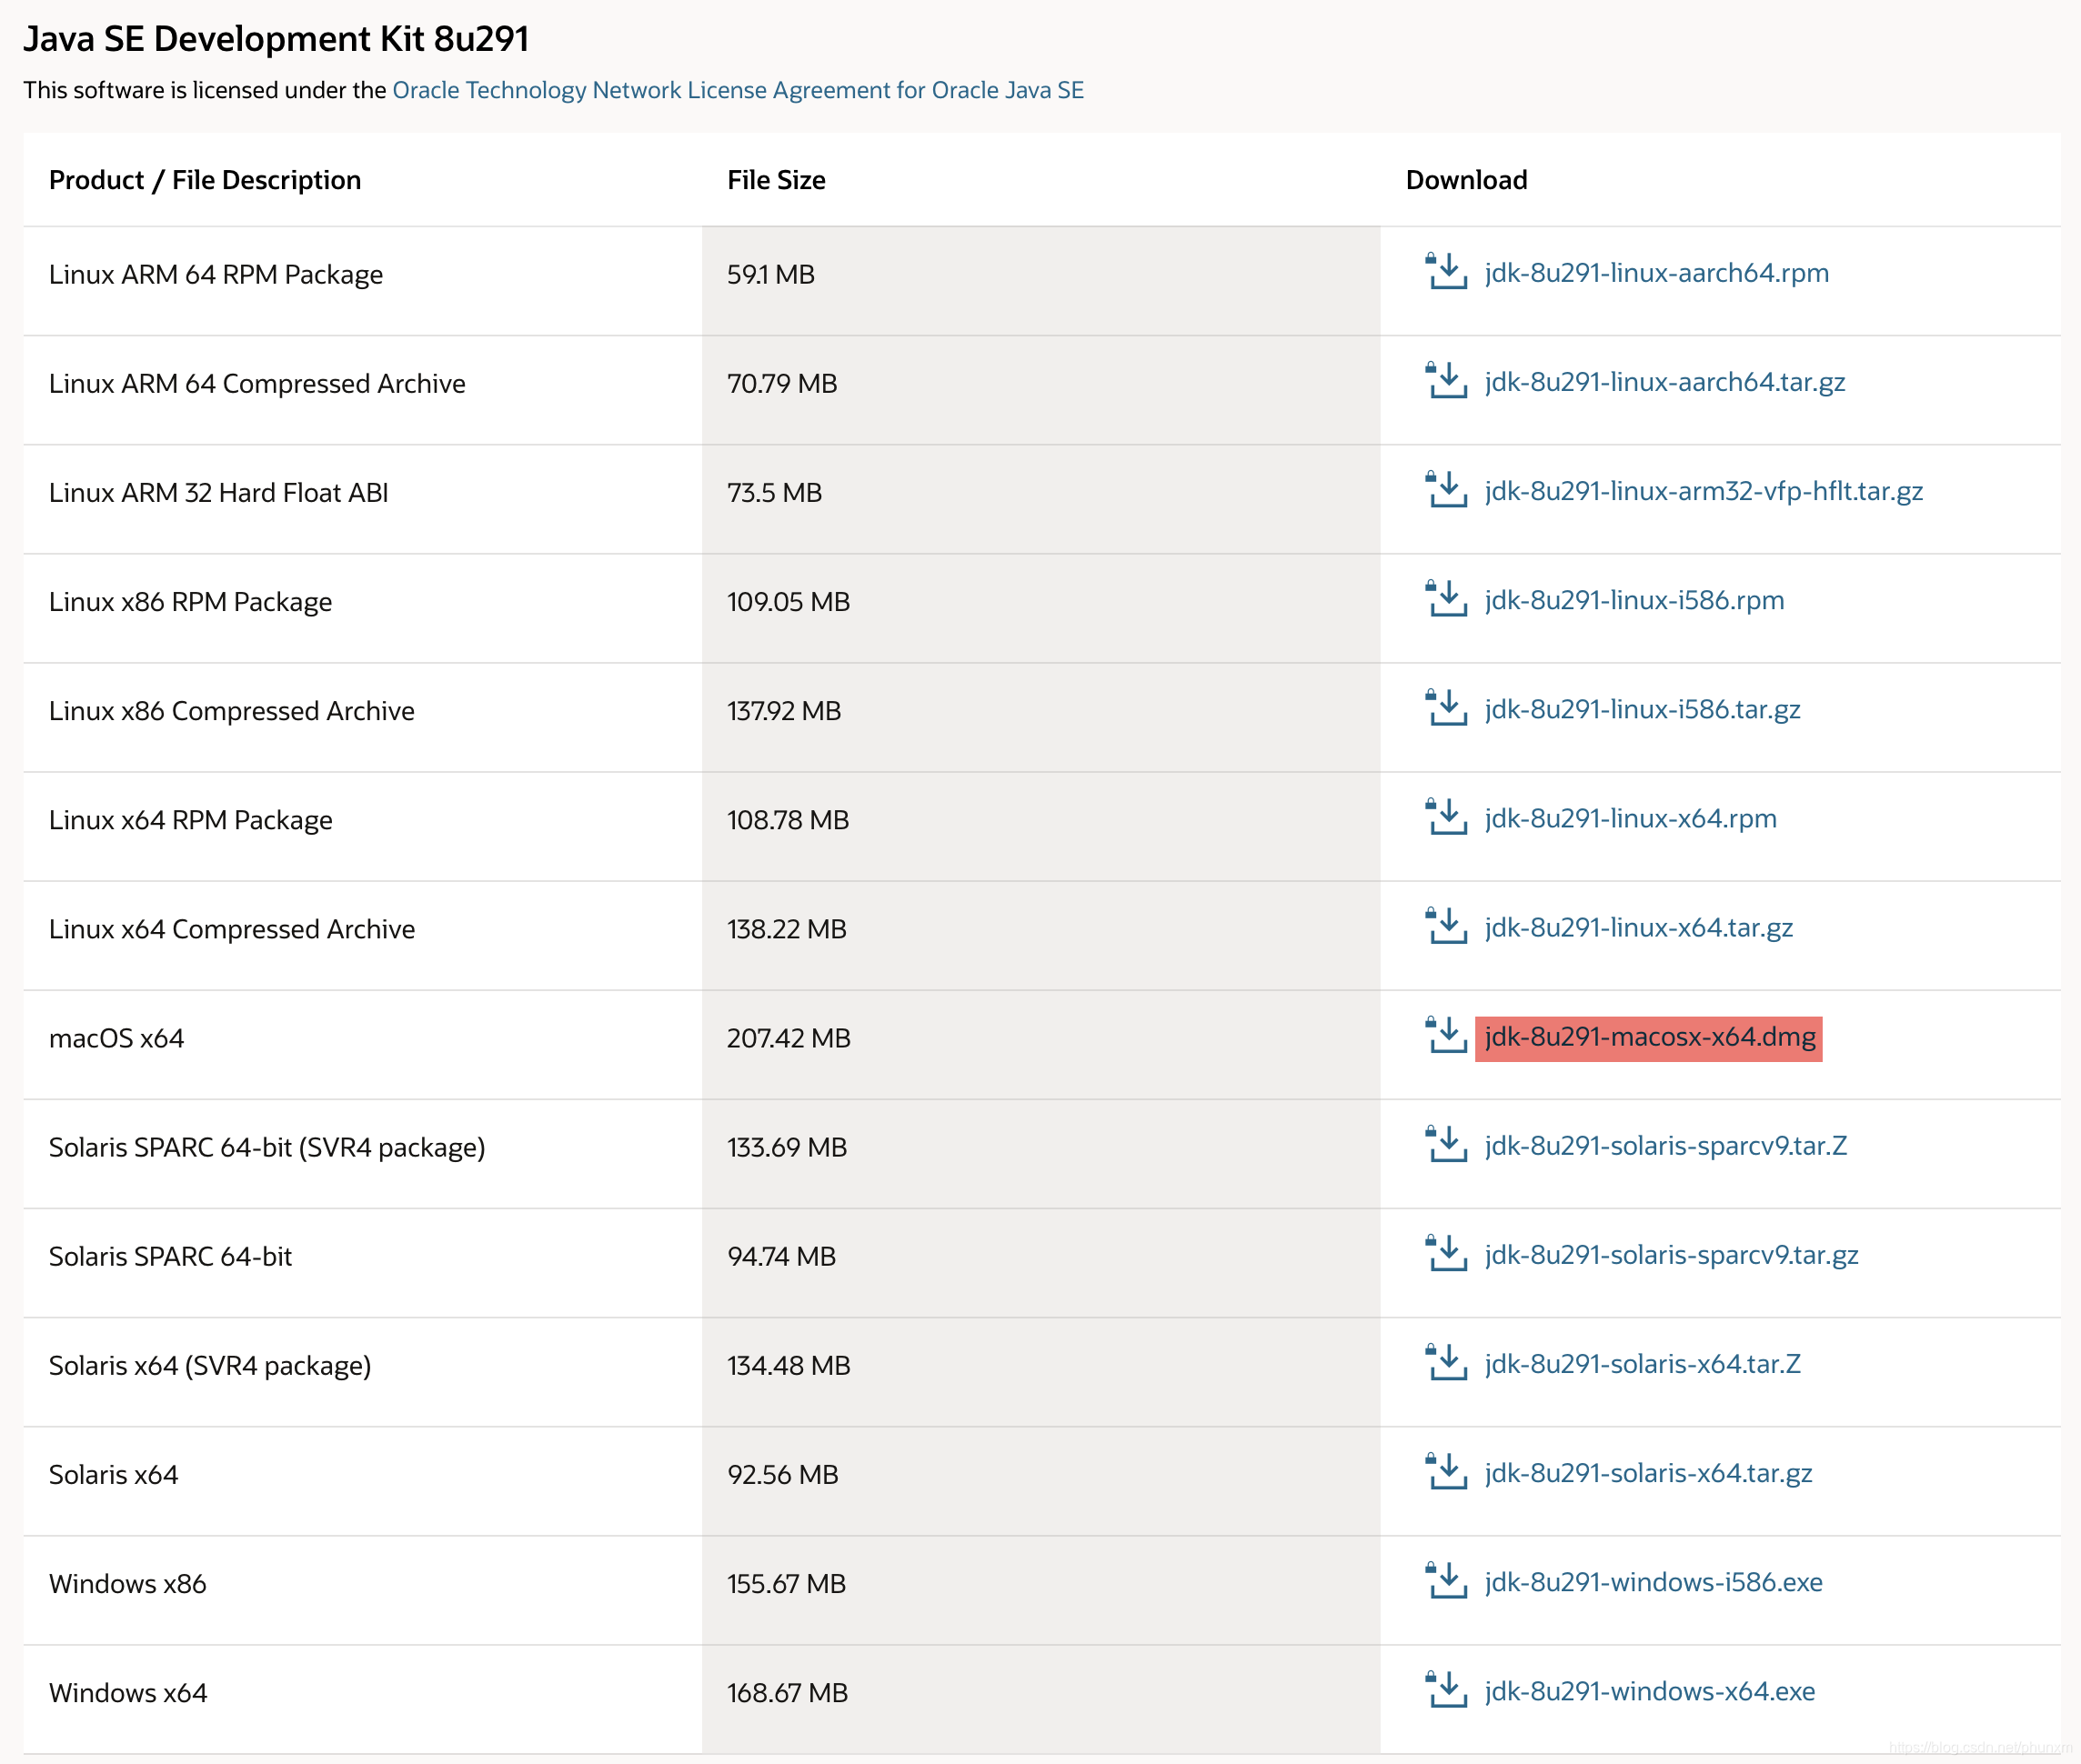
Task: Click download icon for Windows x64 row
Action: click(1446, 1690)
